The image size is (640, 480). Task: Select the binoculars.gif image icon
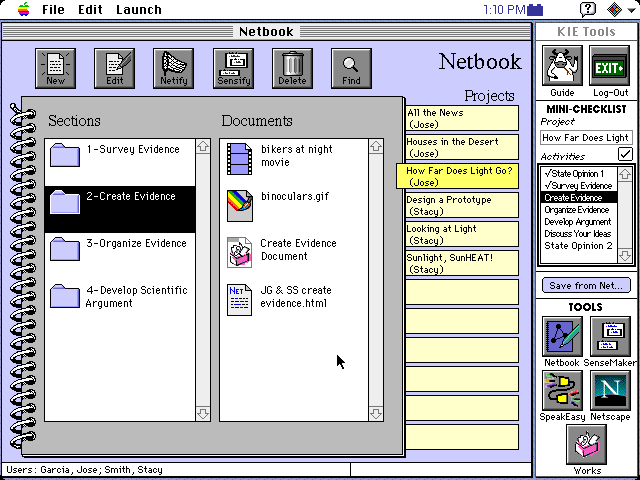pyautogui.click(x=240, y=206)
